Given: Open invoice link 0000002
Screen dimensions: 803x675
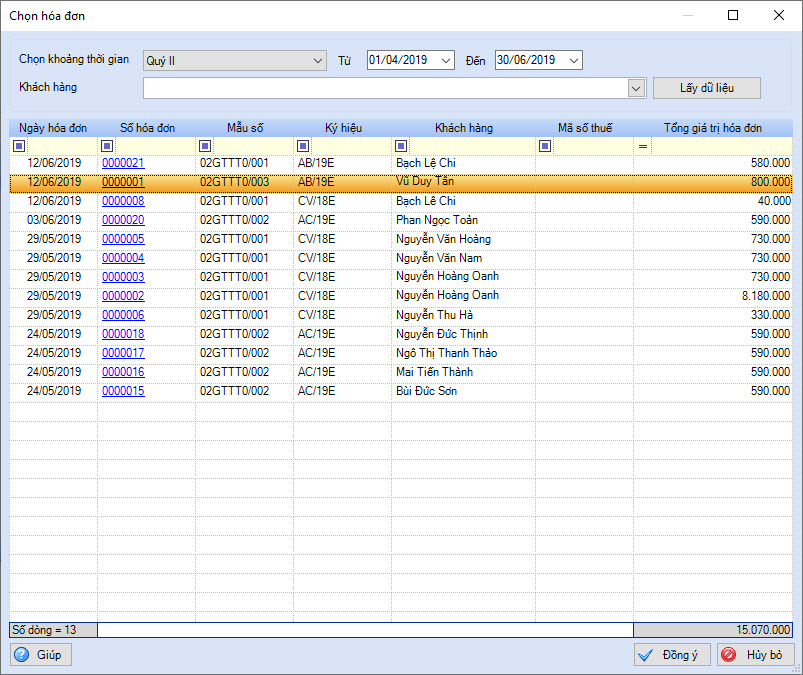Looking at the screenshot, I should point(123,296).
